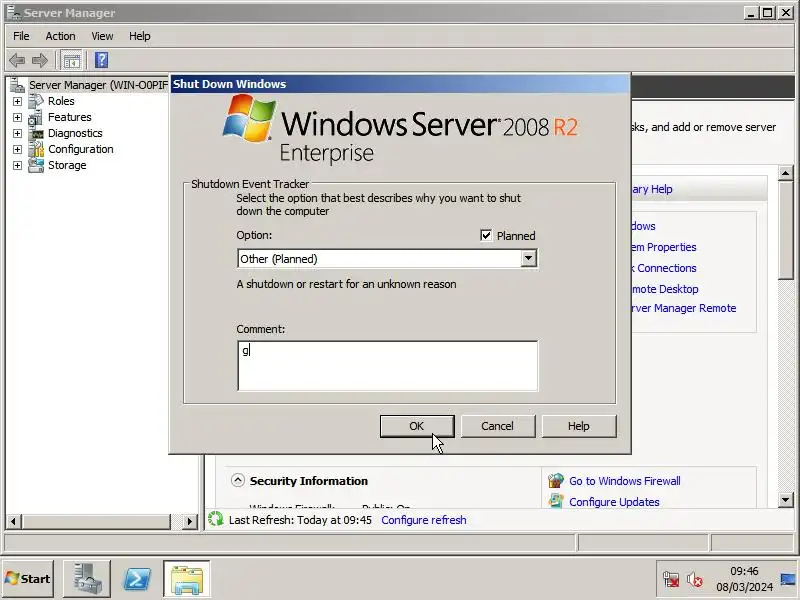This screenshot has height=600, width=800.
Task: Click the Roles icon in tree
Action: [x=36, y=101]
